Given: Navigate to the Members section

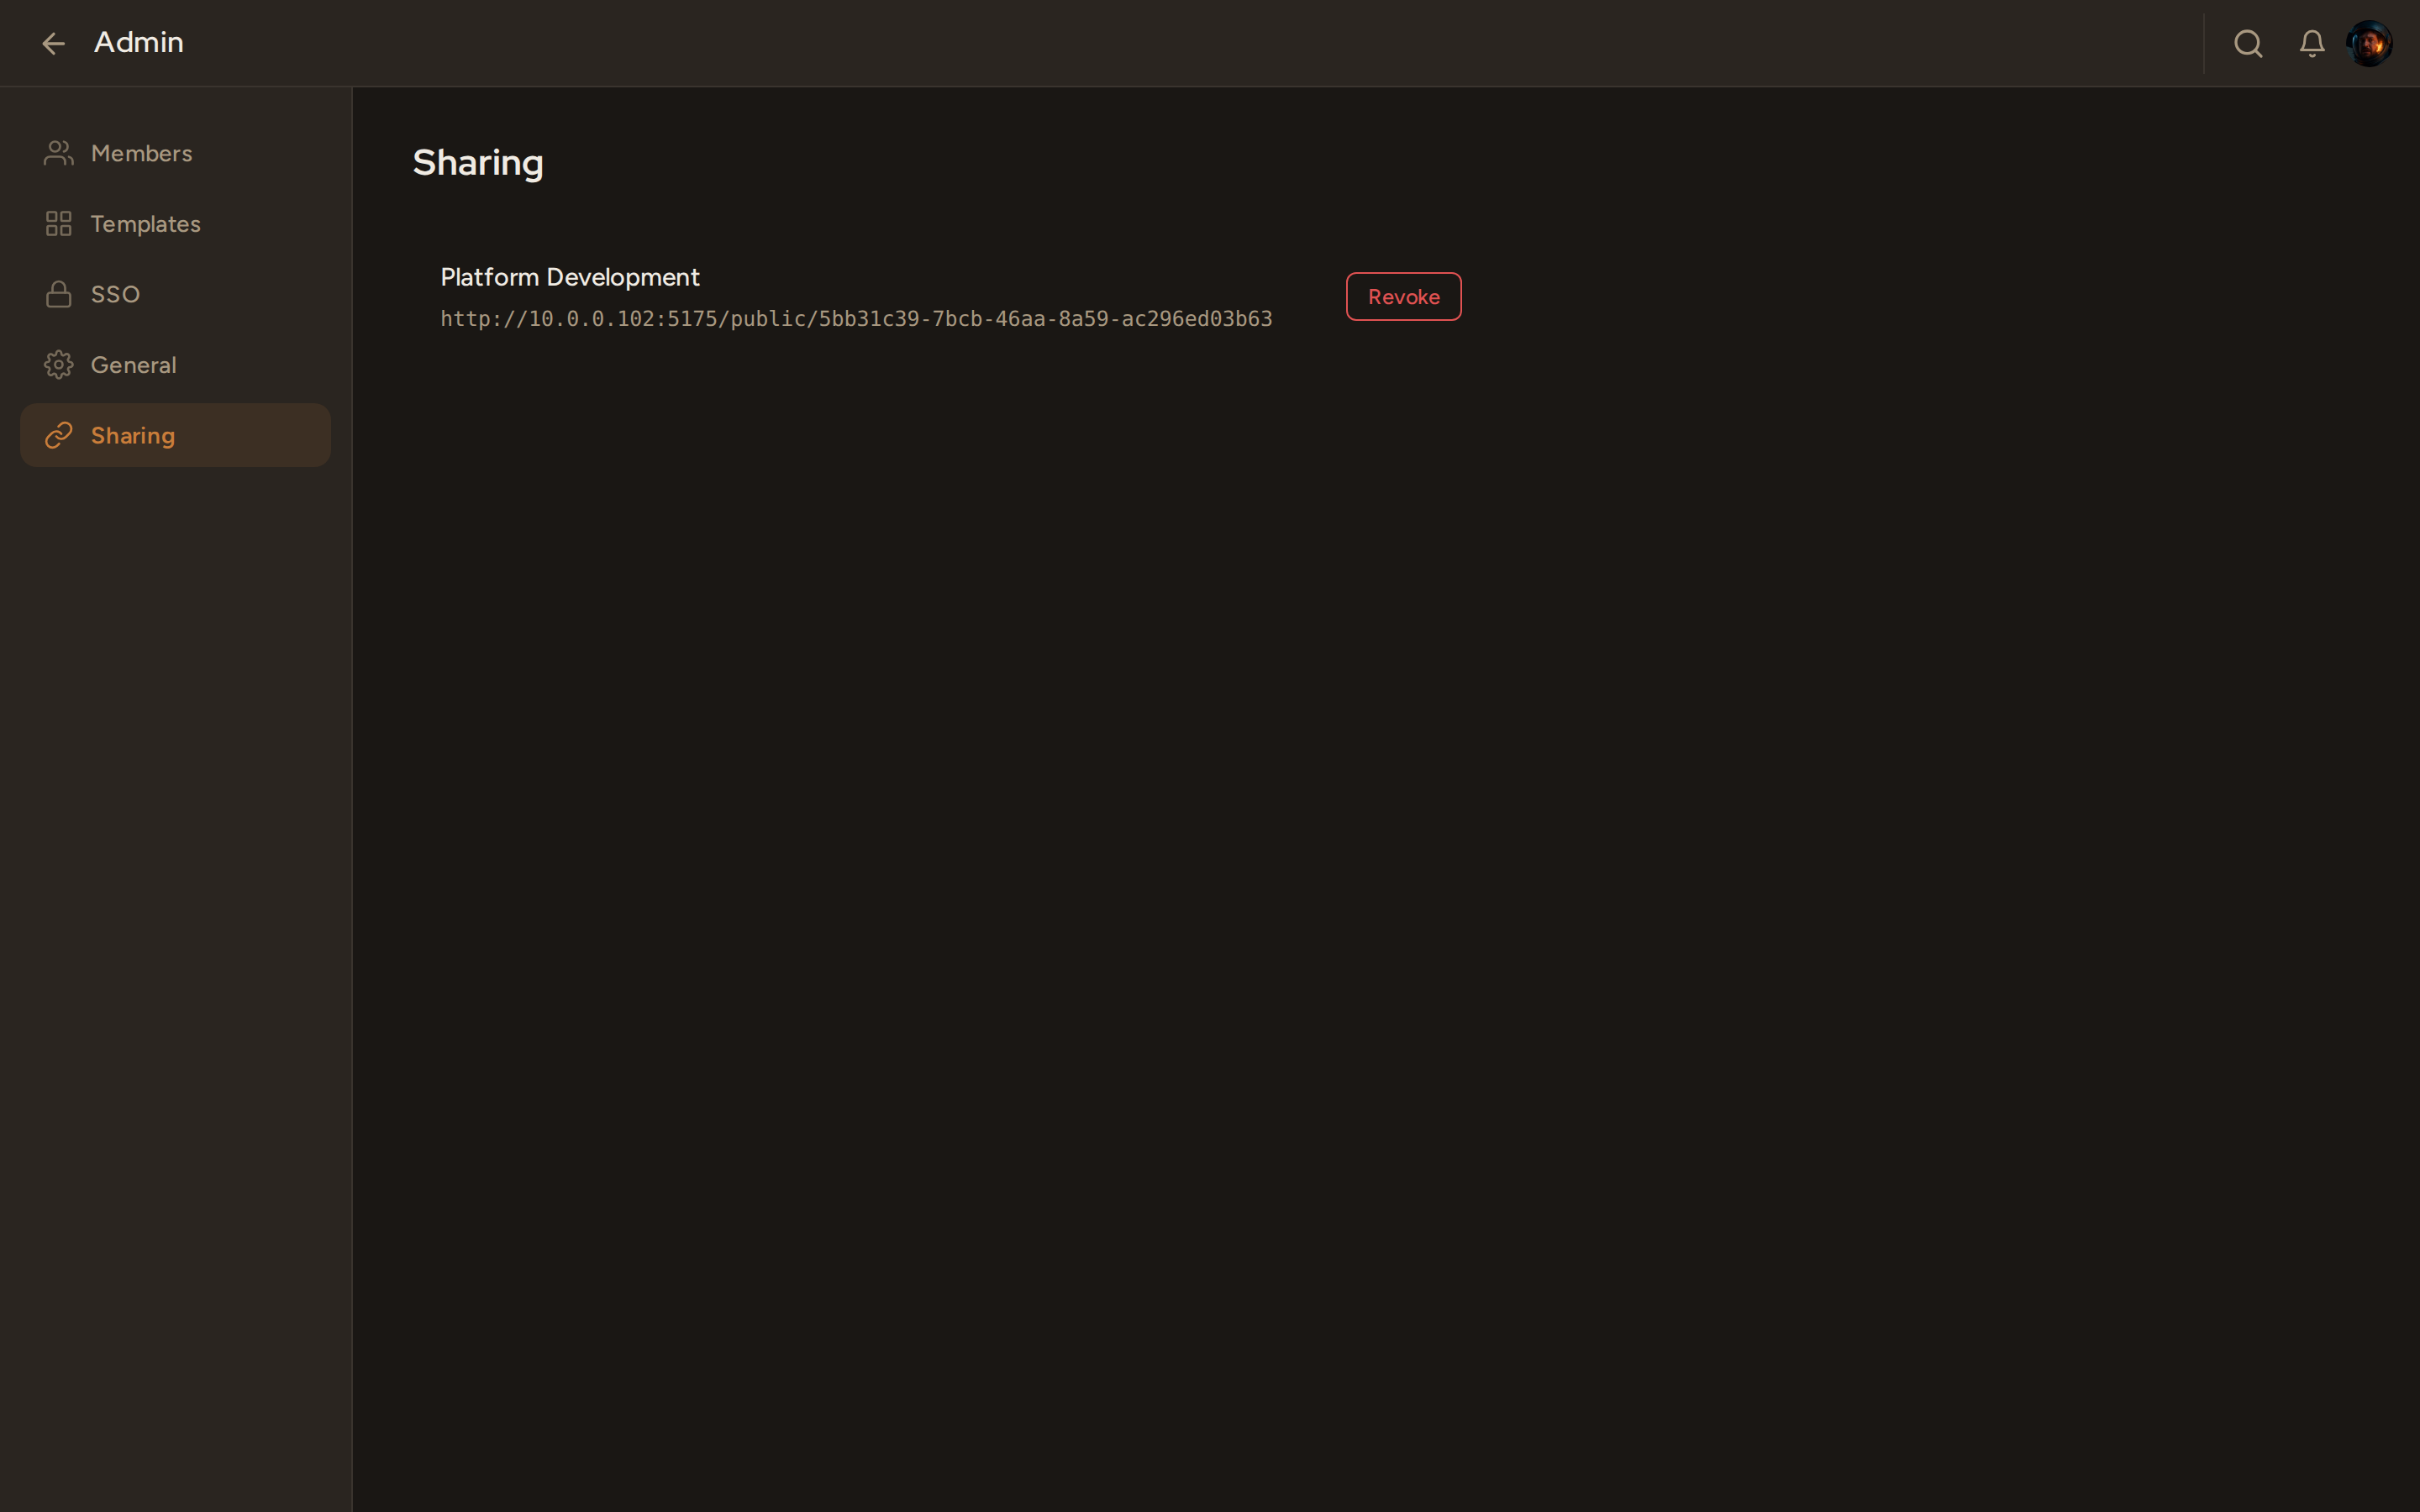Looking at the screenshot, I should [x=141, y=152].
